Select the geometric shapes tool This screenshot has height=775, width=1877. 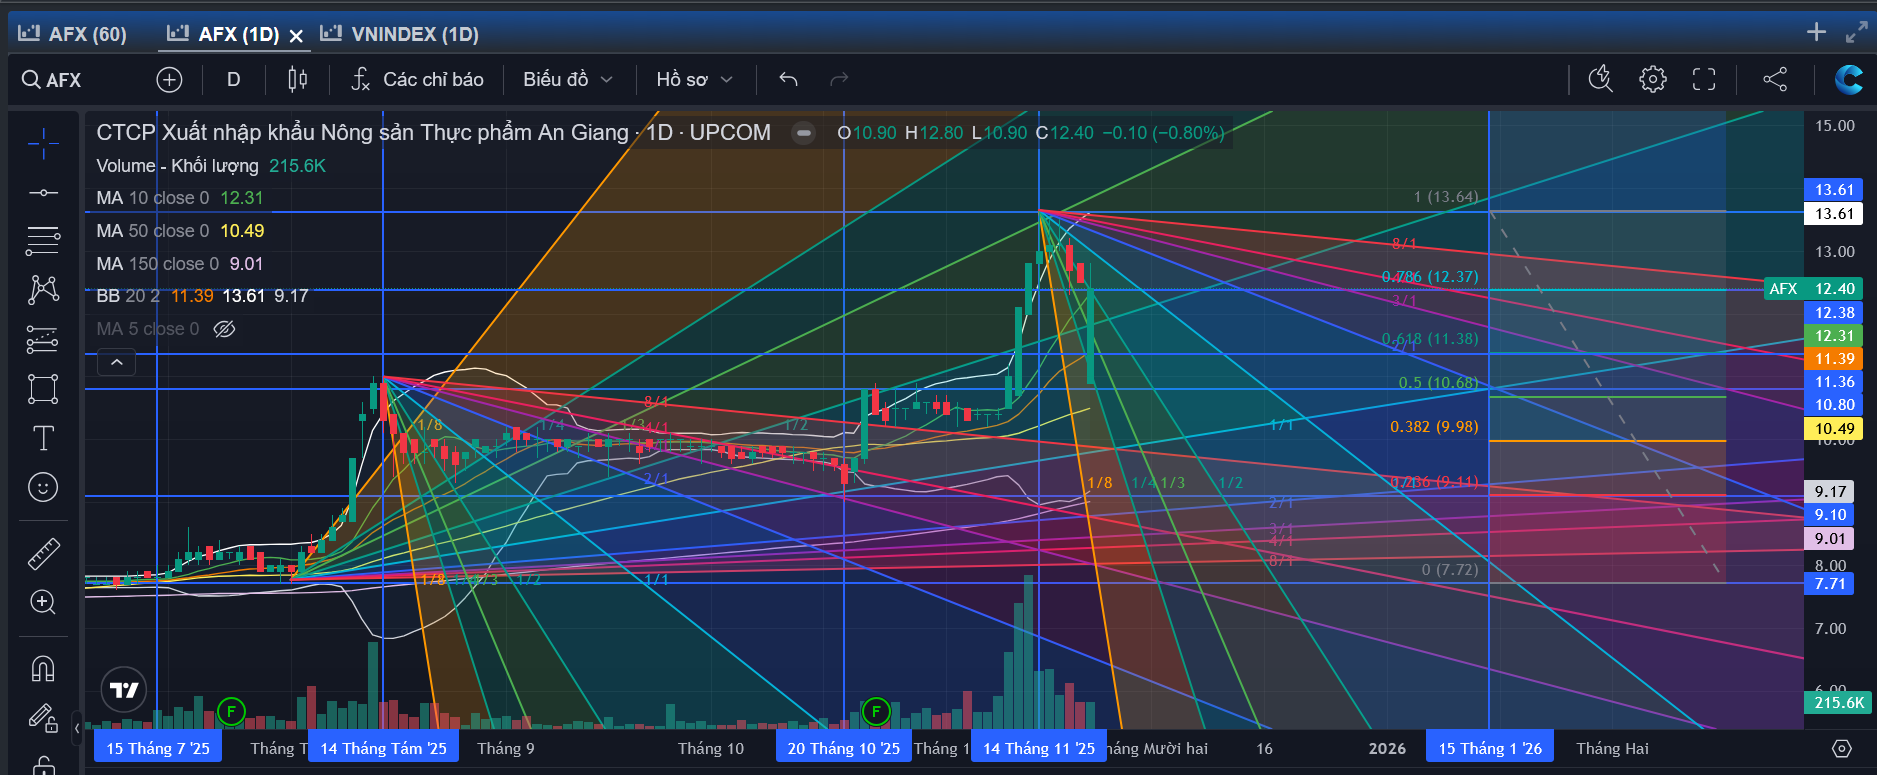coord(43,389)
